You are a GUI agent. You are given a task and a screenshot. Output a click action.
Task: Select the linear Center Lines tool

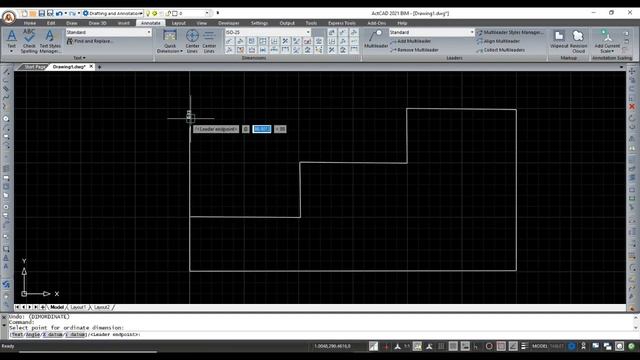209,41
